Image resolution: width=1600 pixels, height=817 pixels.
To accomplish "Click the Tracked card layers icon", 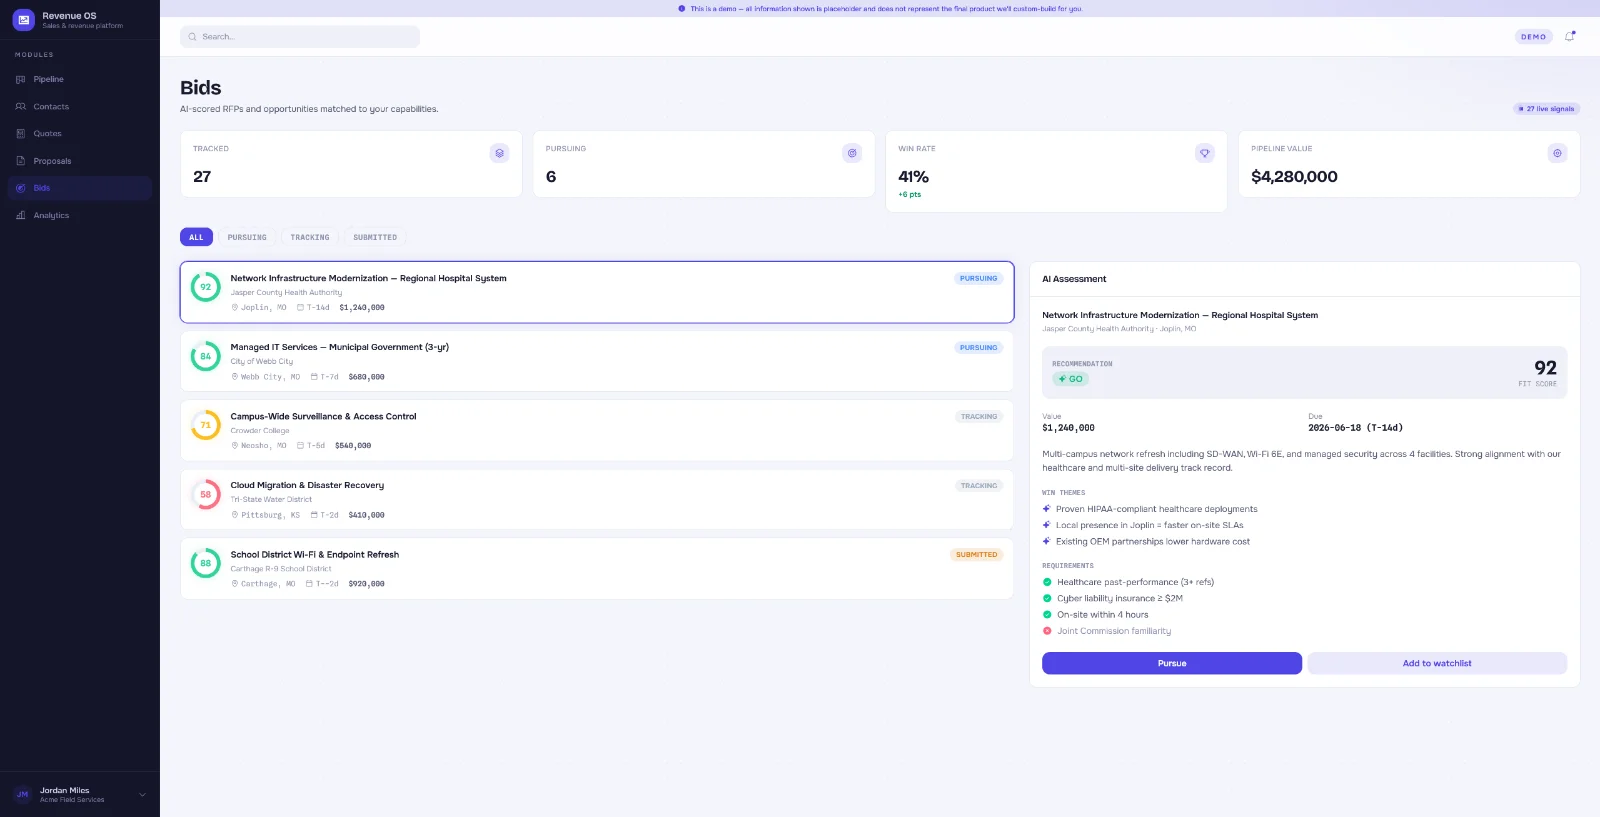I will click(499, 153).
